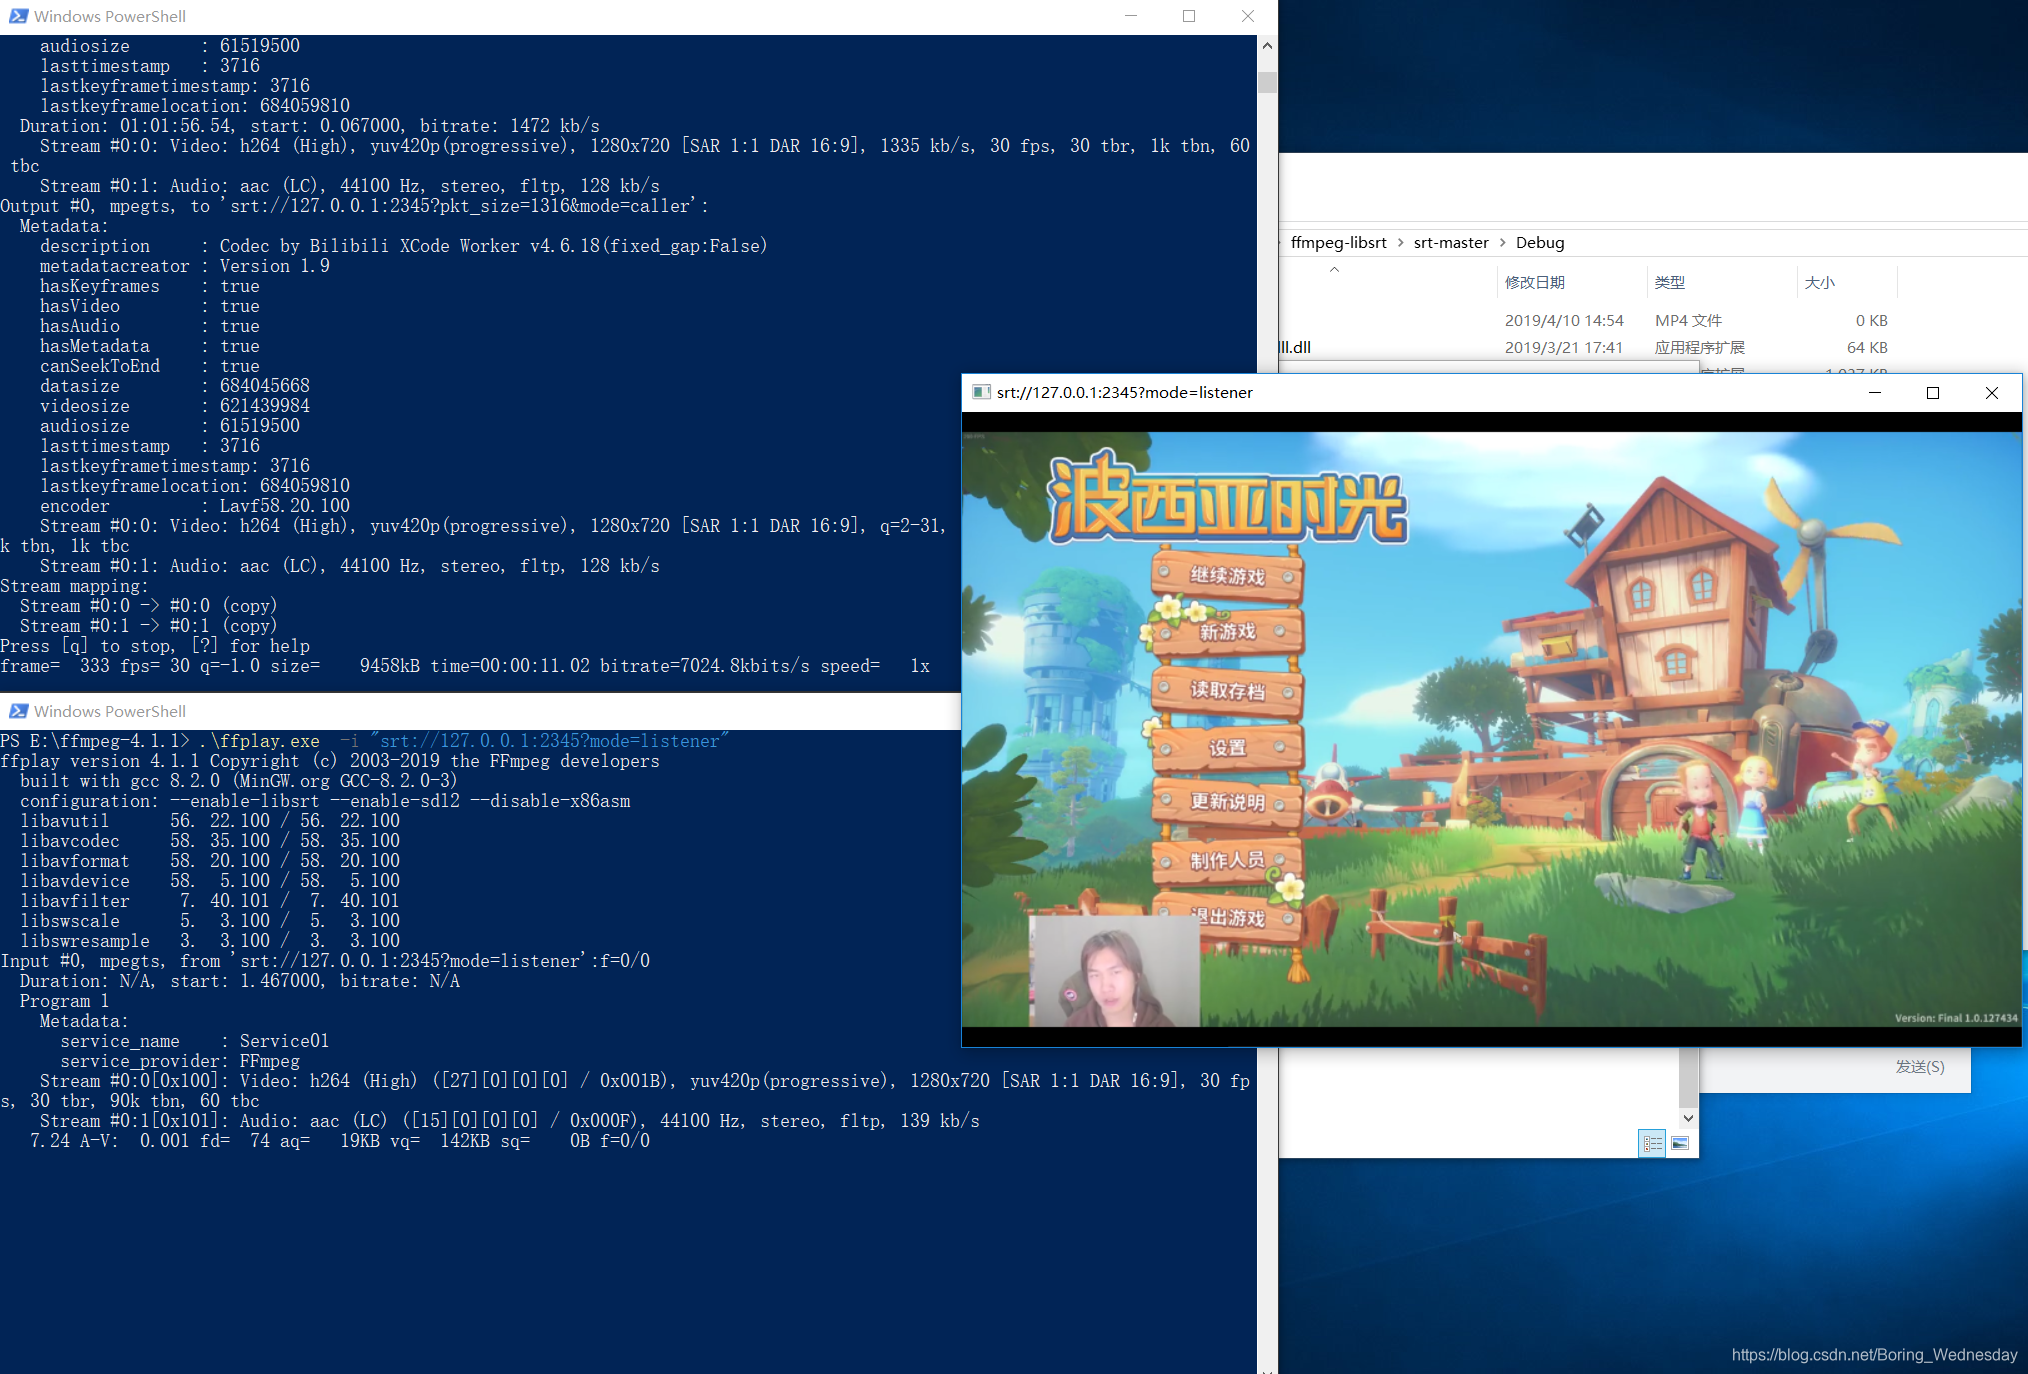Click the lower PowerShell window title icon

pos(18,711)
